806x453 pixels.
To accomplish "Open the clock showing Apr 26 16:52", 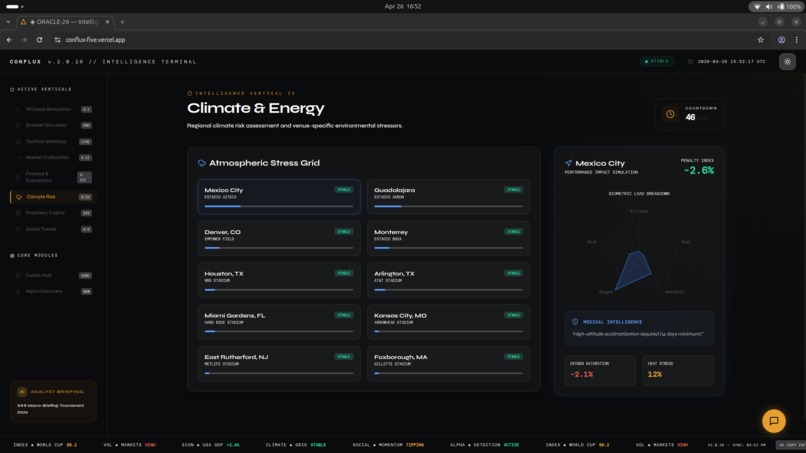I will [x=402, y=7].
